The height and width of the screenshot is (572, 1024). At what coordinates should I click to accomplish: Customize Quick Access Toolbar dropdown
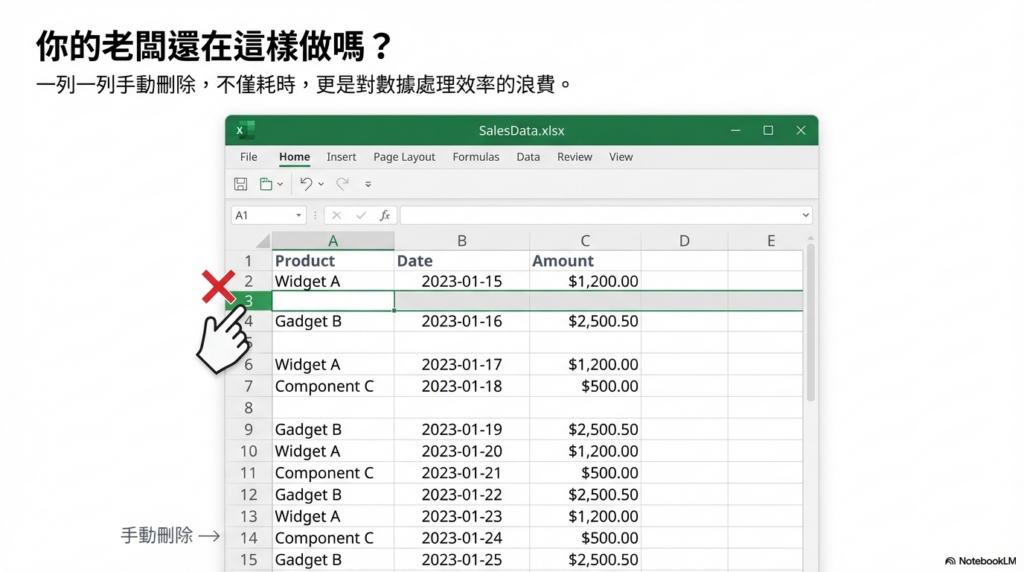tap(368, 185)
